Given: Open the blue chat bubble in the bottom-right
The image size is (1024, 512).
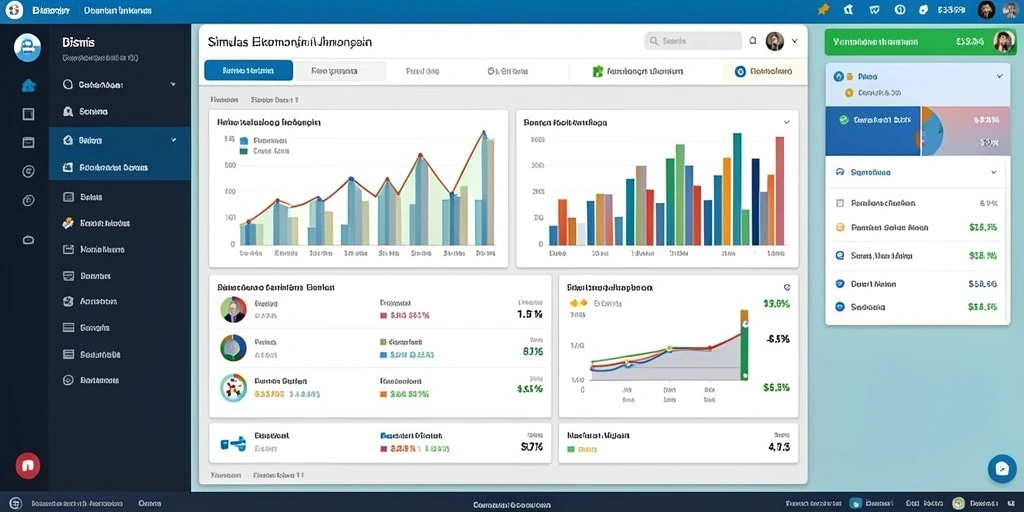Looking at the screenshot, I should [1001, 468].
